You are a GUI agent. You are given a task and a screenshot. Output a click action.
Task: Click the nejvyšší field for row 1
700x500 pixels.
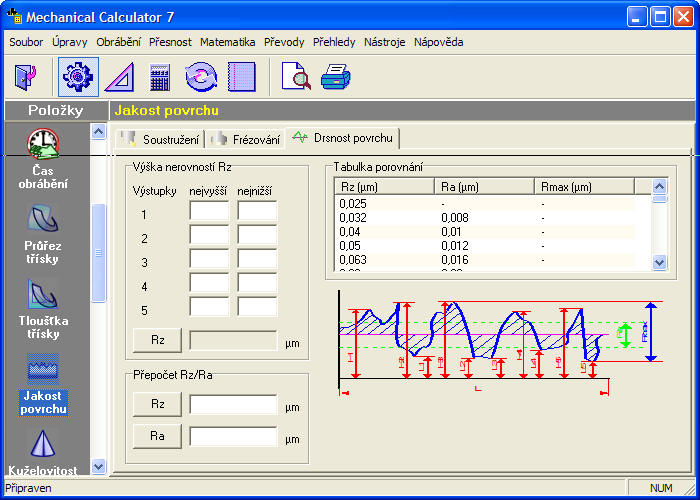click(209, 211)
